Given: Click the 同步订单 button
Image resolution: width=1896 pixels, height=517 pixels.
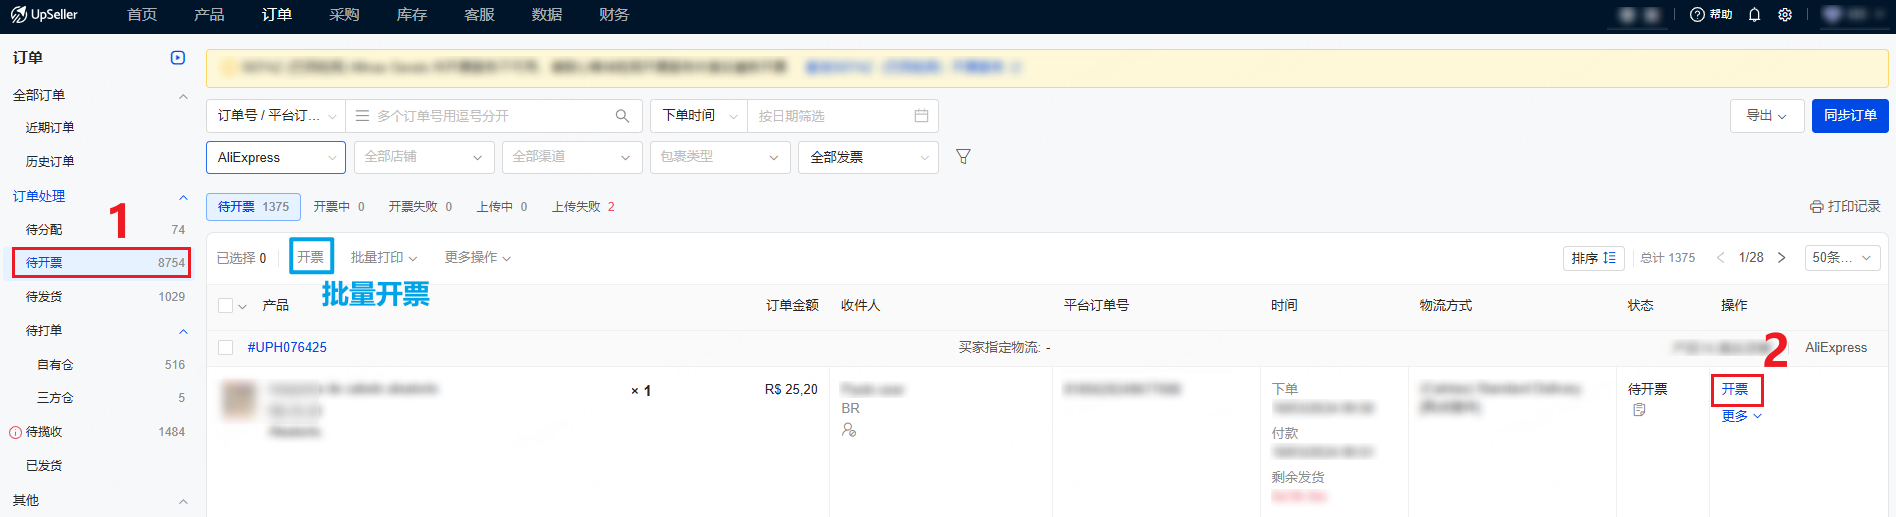Looking at the screenshot, I should pos(1849,116).
